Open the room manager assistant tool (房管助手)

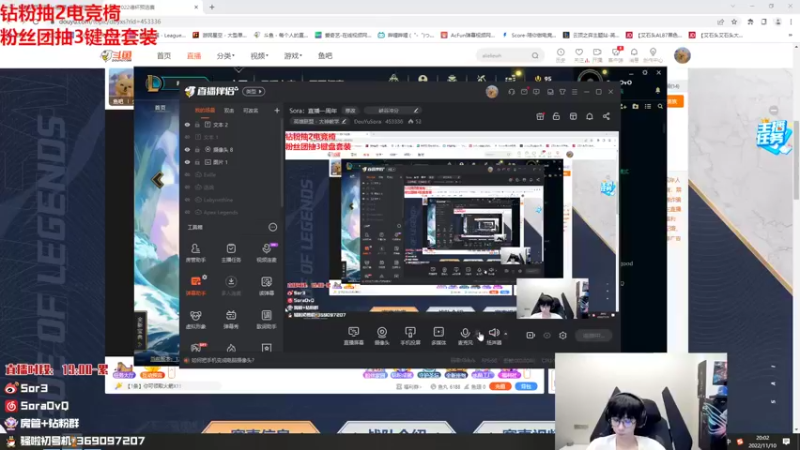[x=195, y=253]
